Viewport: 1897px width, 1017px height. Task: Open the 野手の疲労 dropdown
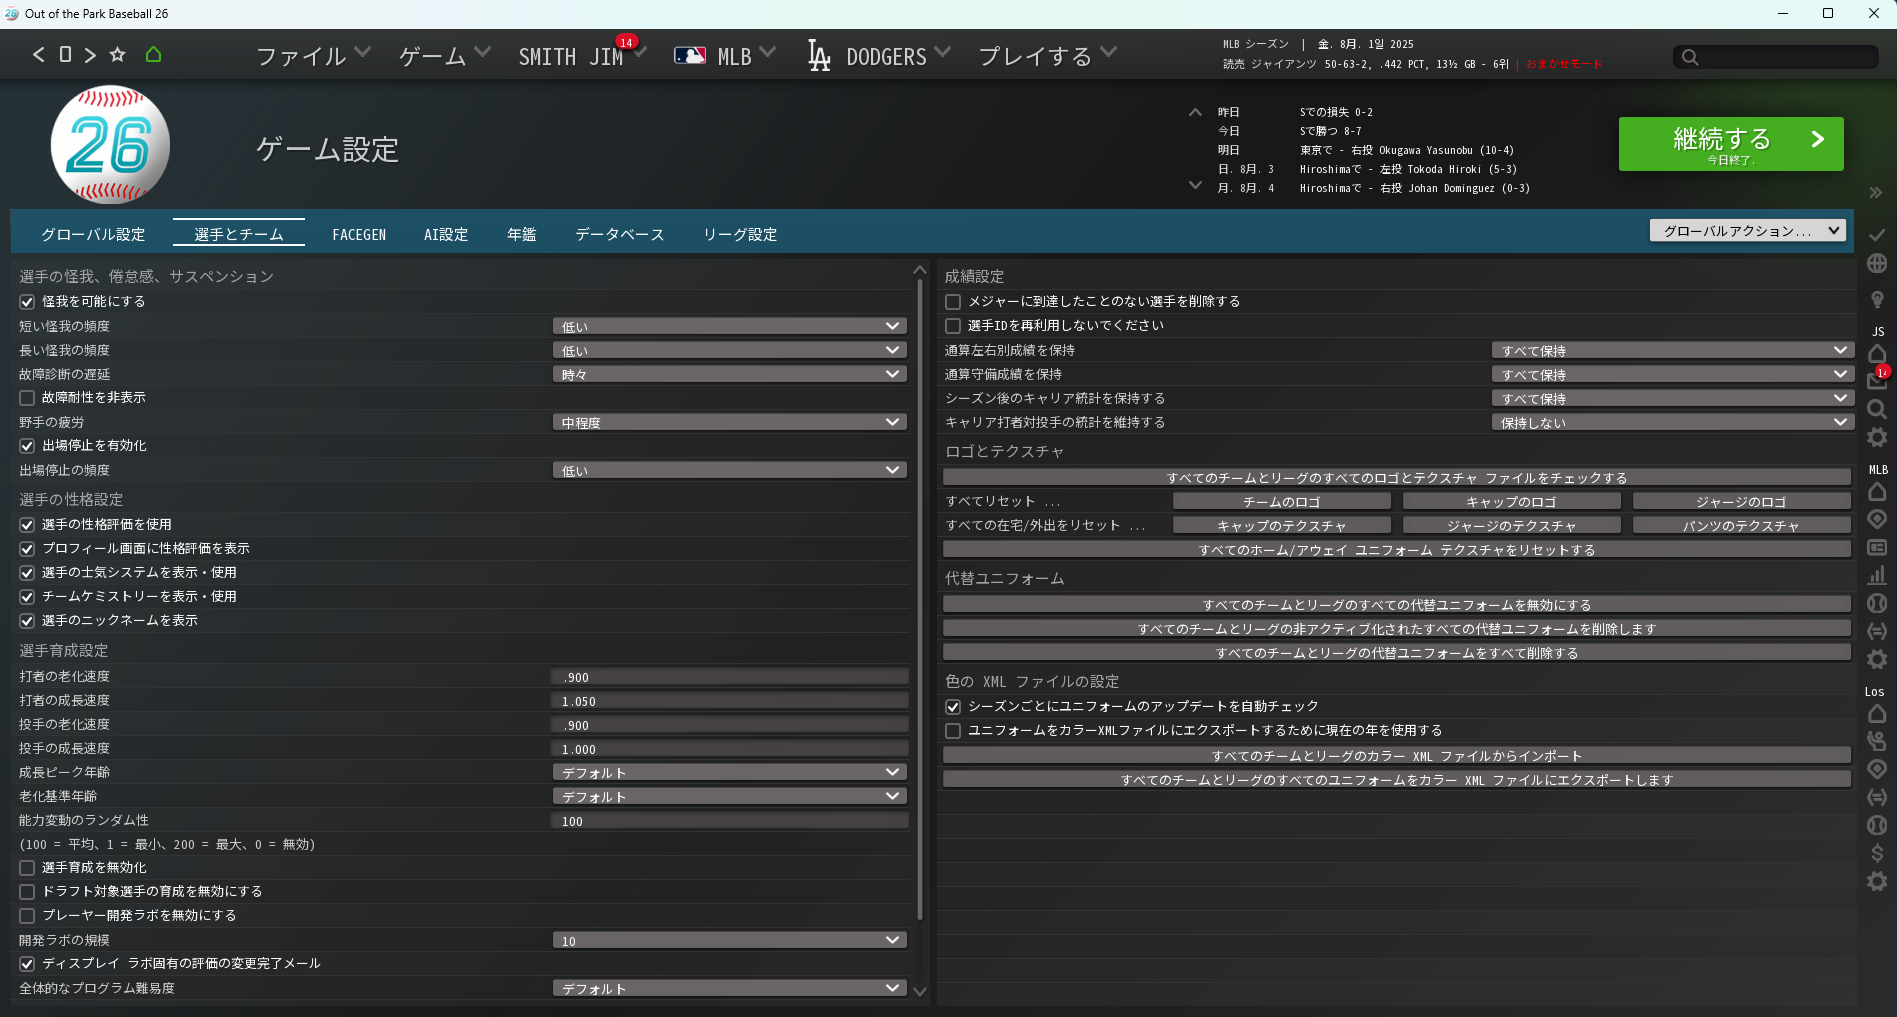(x=729, y=423)
